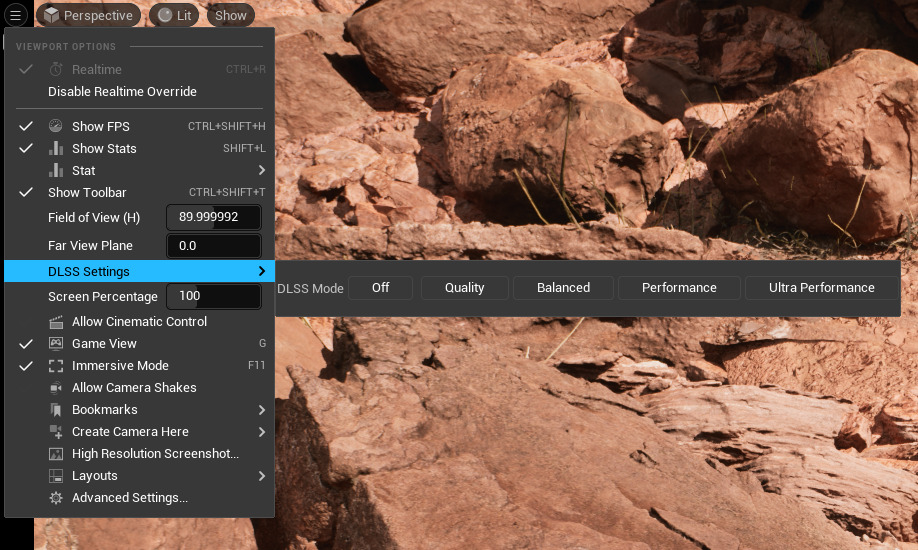Click the Screen Percentage label
918x550 pixels.
pyautogui.click(x=102, y=297)
